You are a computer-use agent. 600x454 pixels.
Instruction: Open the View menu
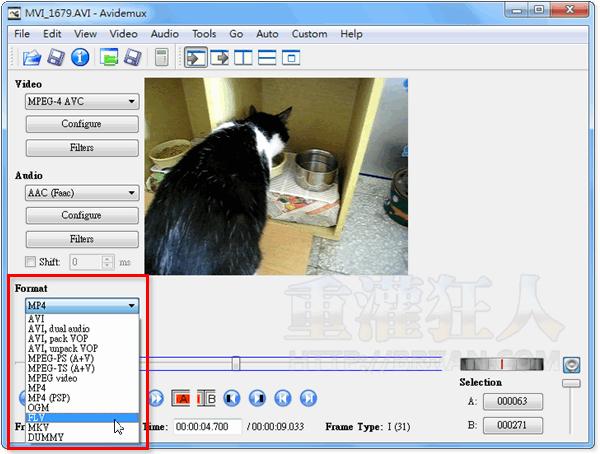click(x=85, y=34)
